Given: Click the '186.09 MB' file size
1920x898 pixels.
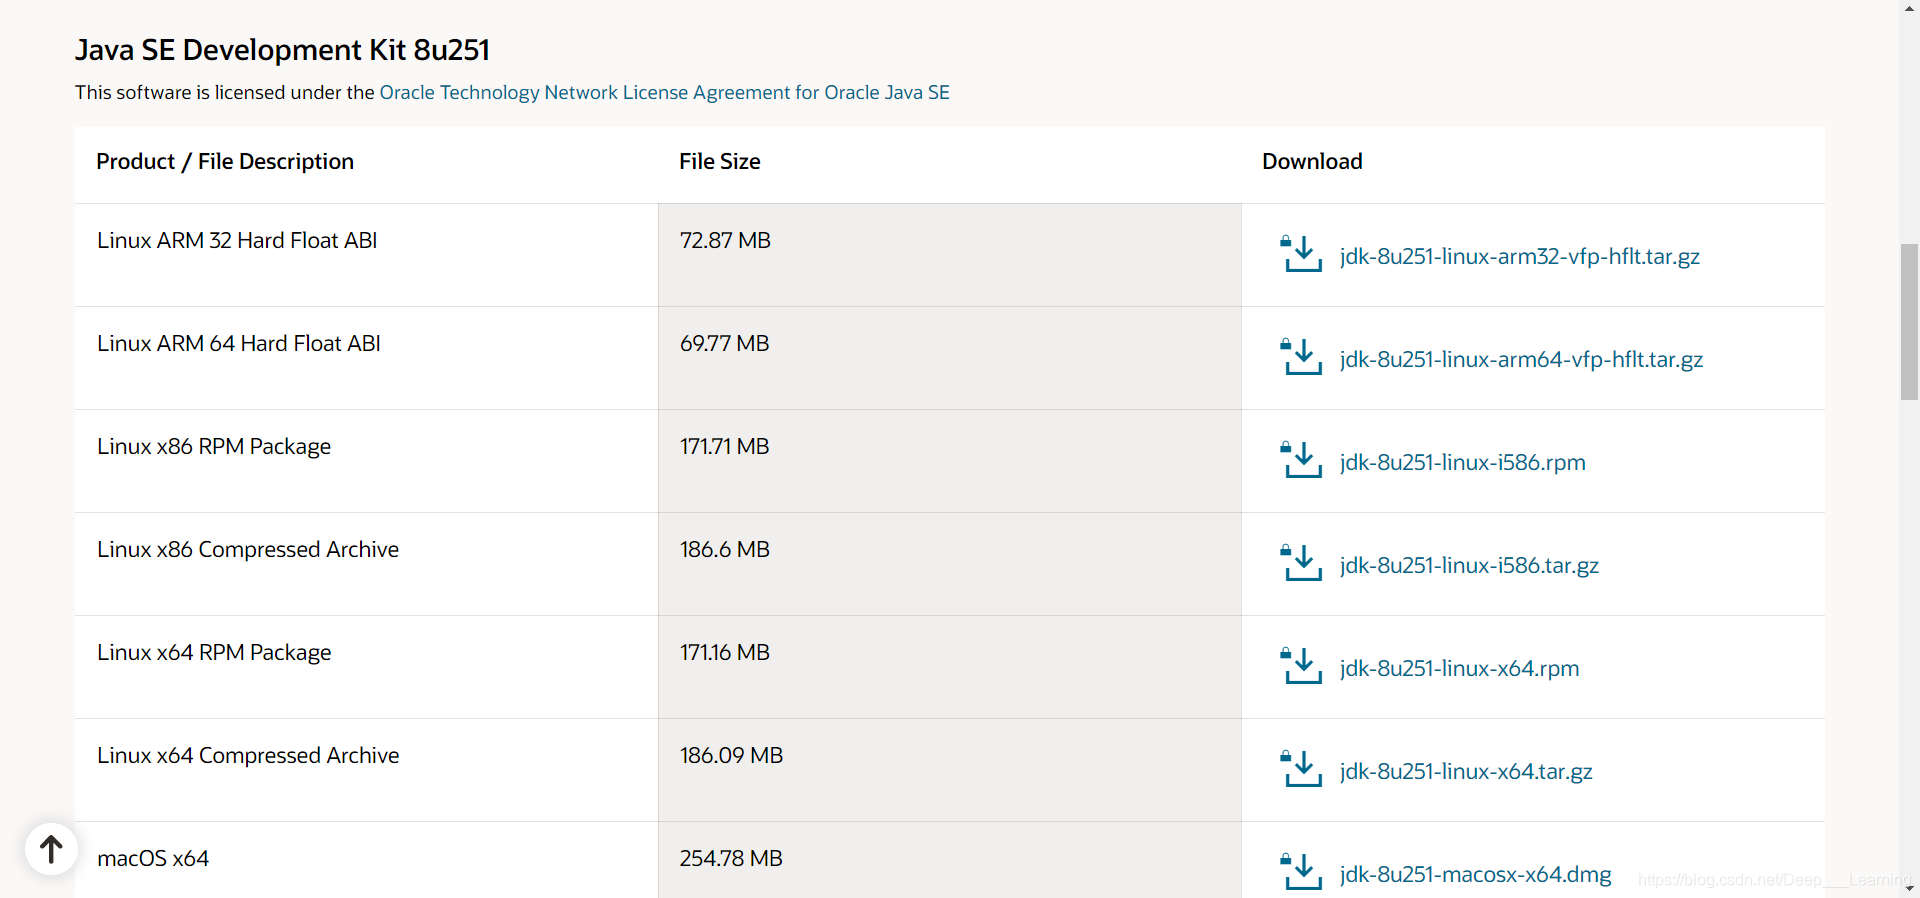Looking at the screenshot, I should 731,755.
